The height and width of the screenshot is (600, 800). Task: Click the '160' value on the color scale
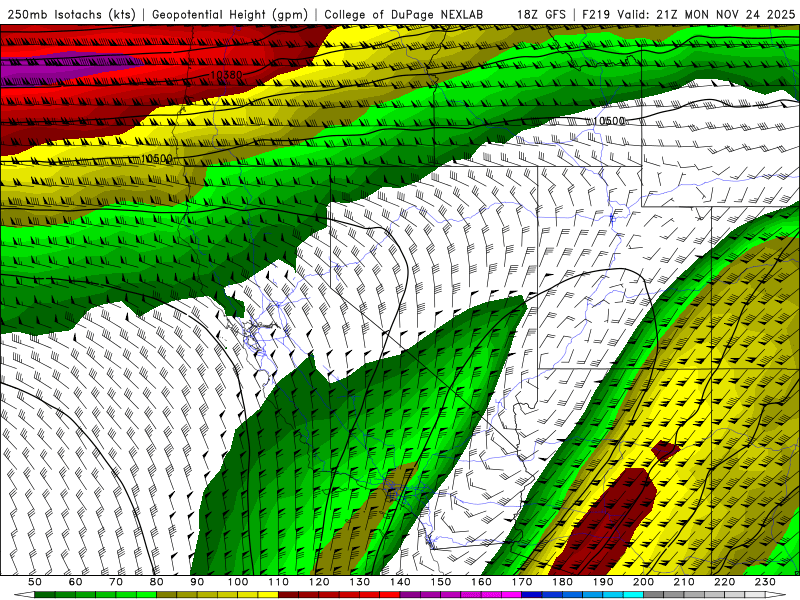481,582
